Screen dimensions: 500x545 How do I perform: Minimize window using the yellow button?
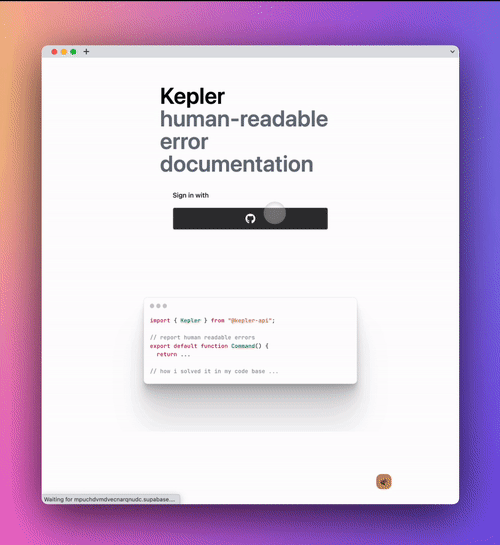(x=64, y=52)
